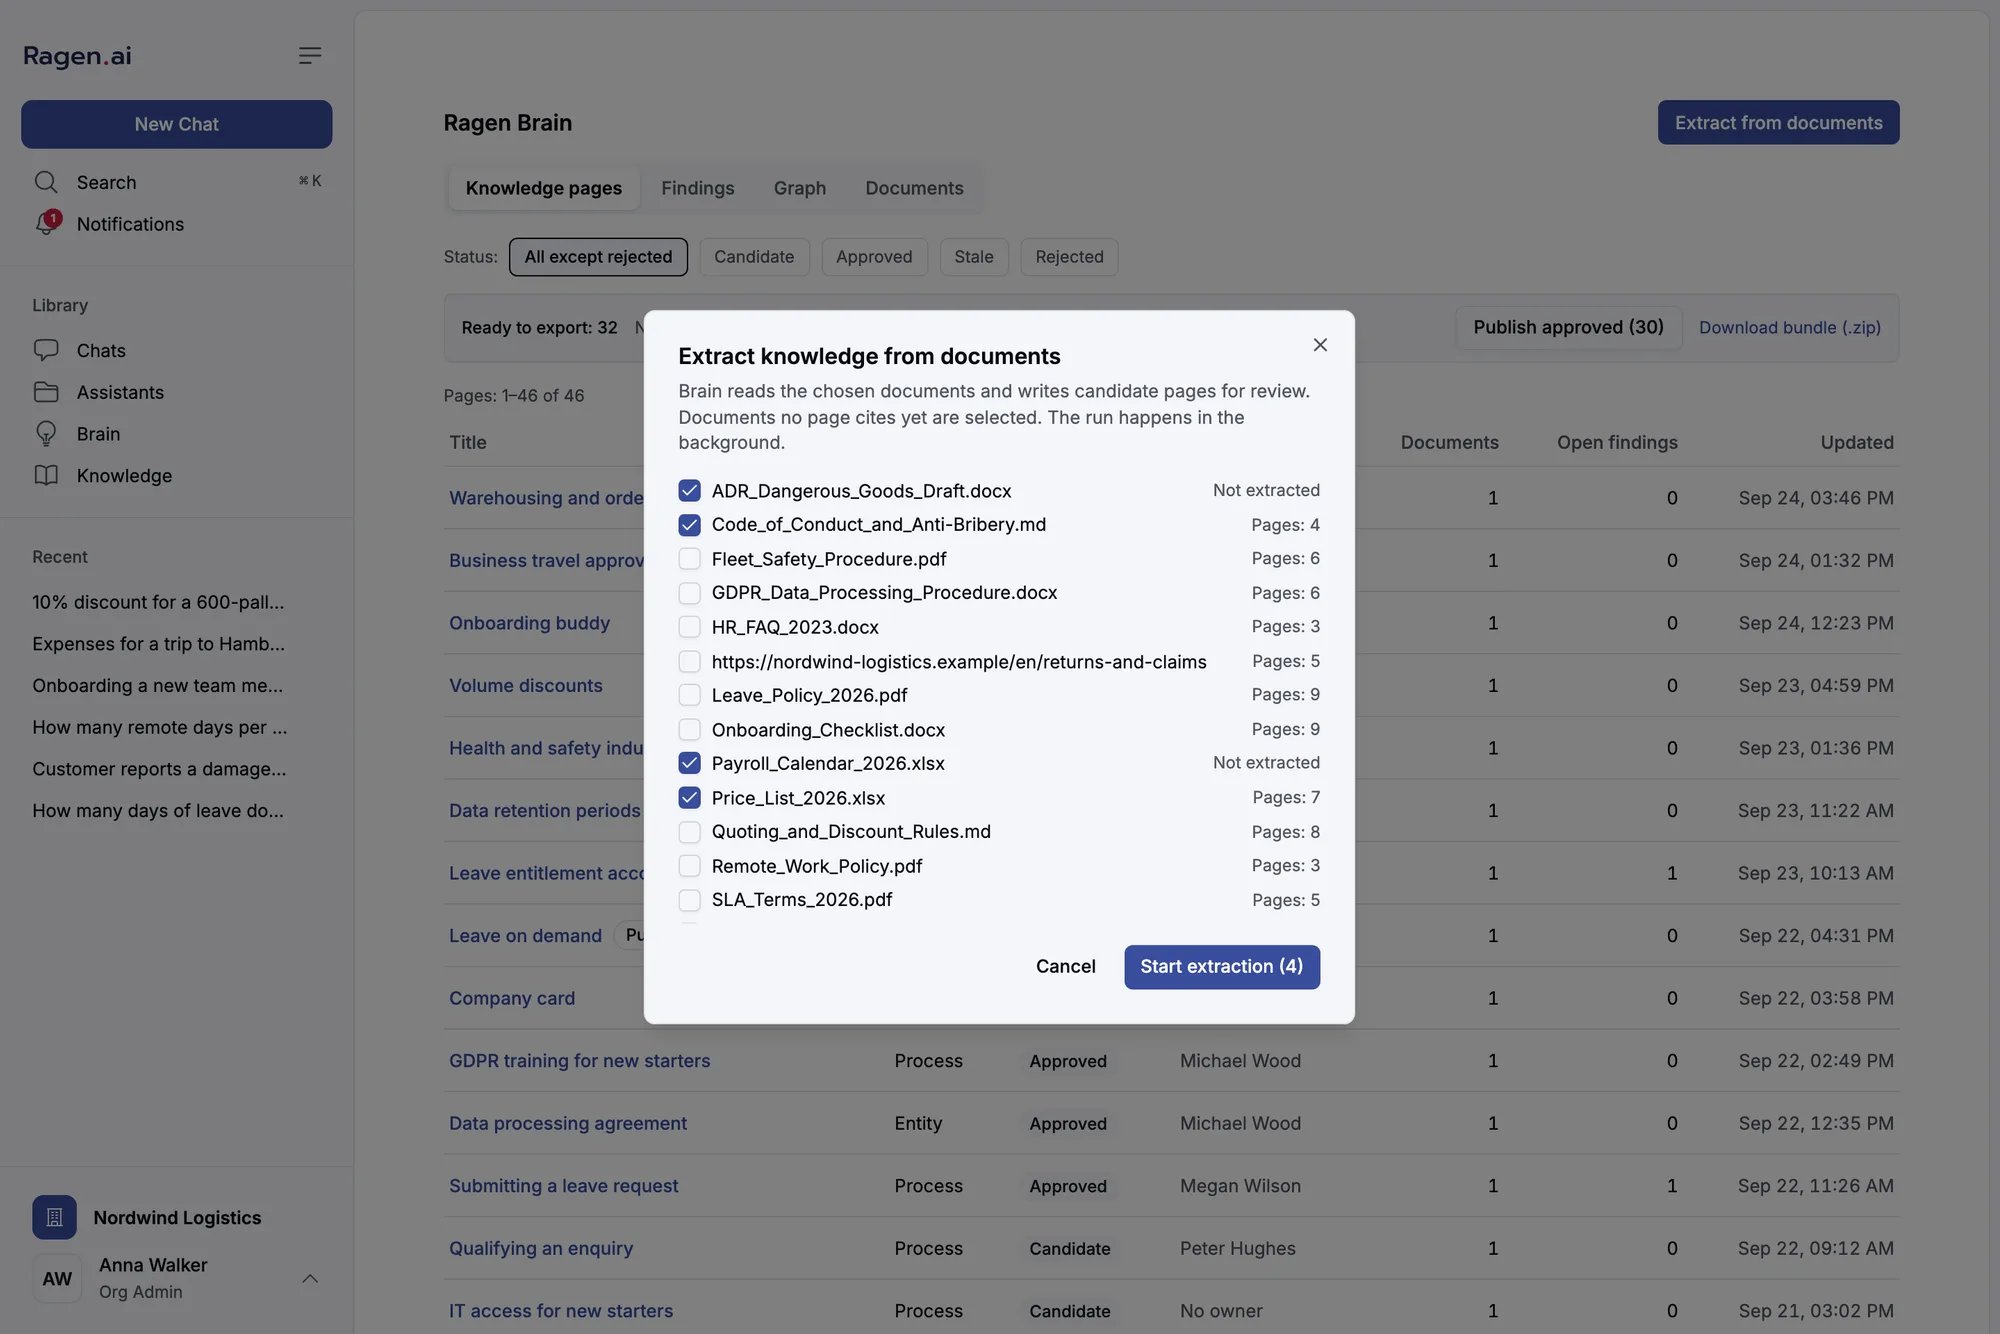The height and width of the screenshot is (1334, 2000).
Task: Open Onboarding buddy page
Action: 529,623
